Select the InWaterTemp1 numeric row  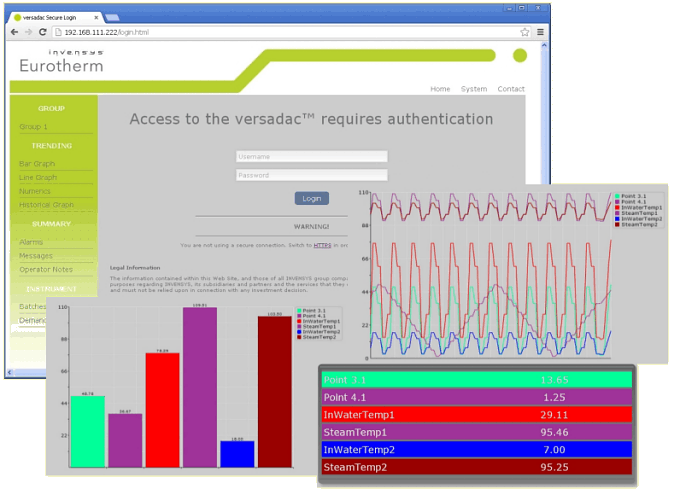[477, 415]
